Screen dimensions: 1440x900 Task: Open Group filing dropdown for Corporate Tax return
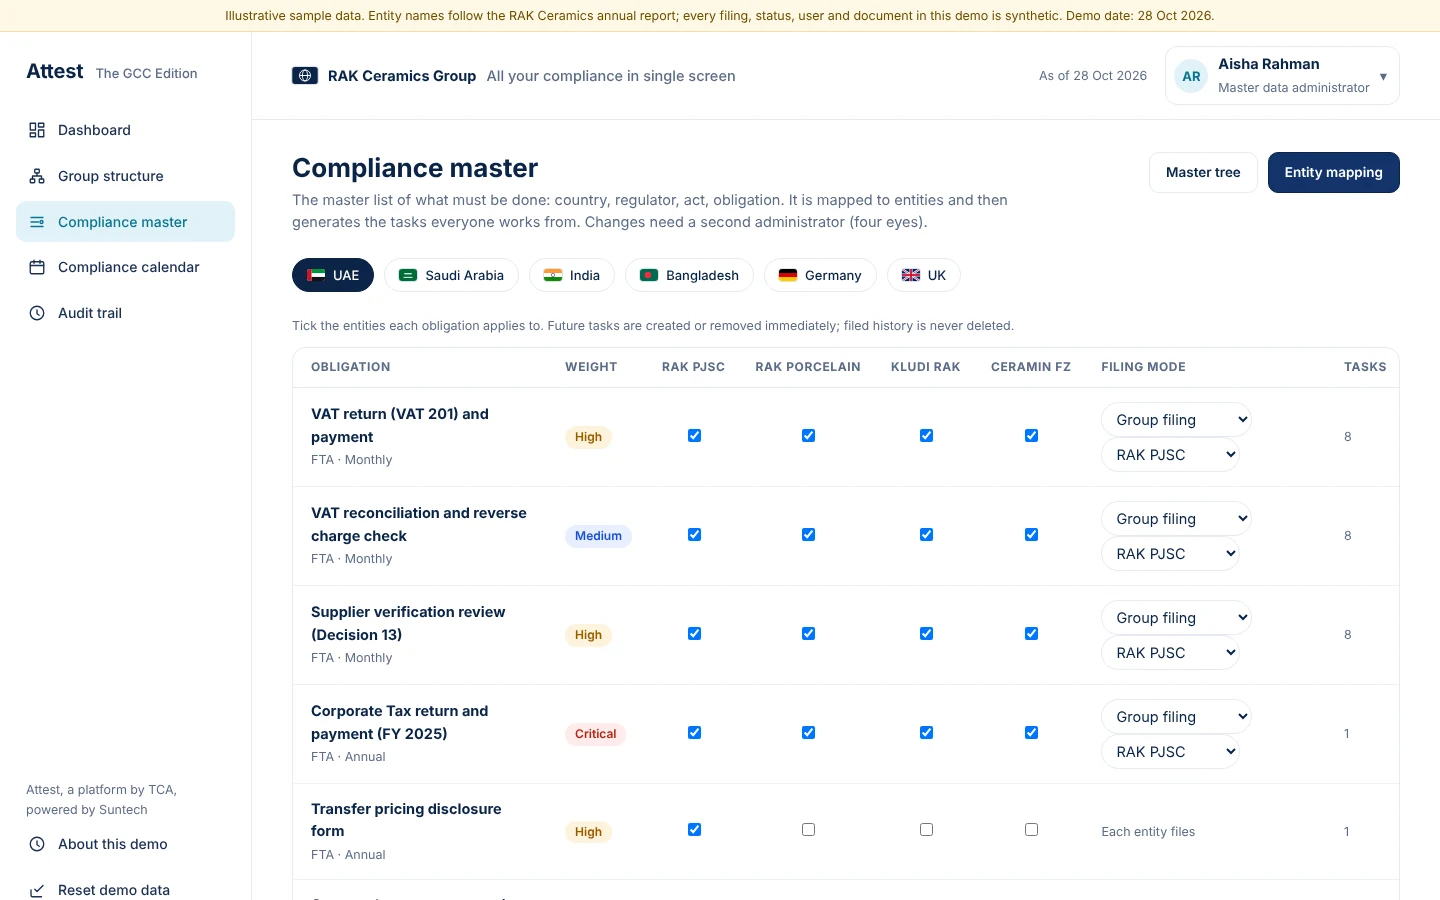(1176, 717)
